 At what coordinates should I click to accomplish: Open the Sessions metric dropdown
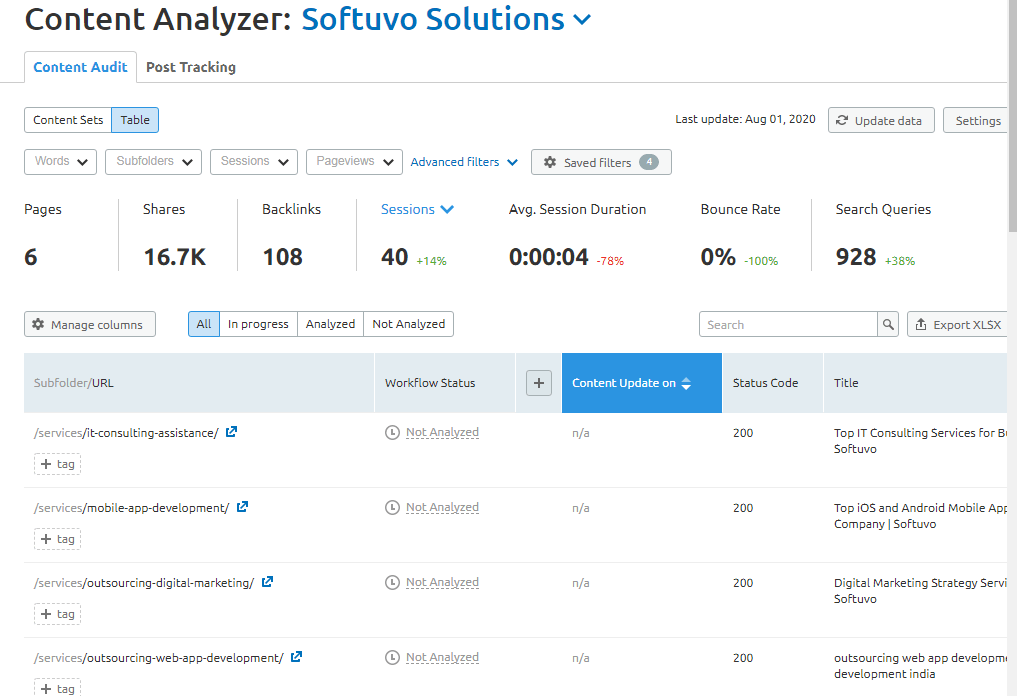[417, 209]
